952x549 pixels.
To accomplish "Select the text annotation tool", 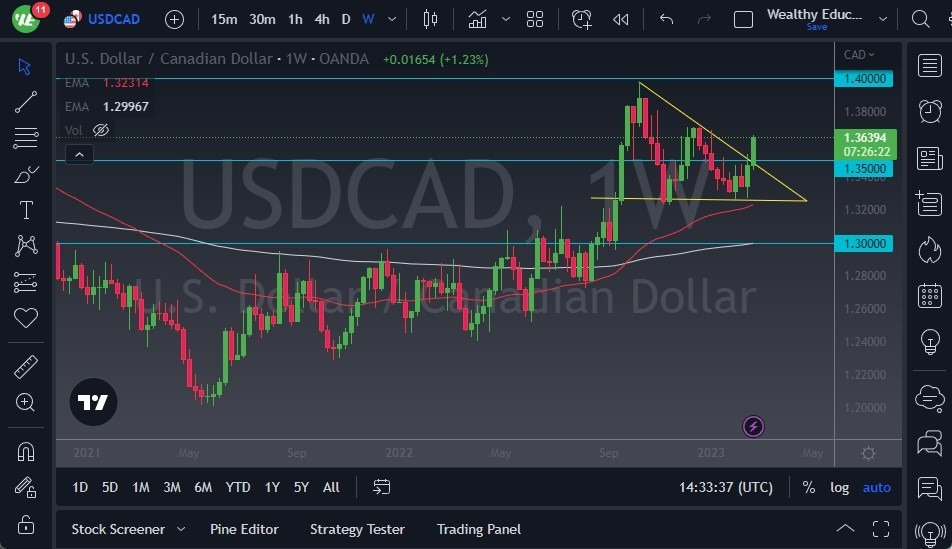I will (x=26, y=210).
